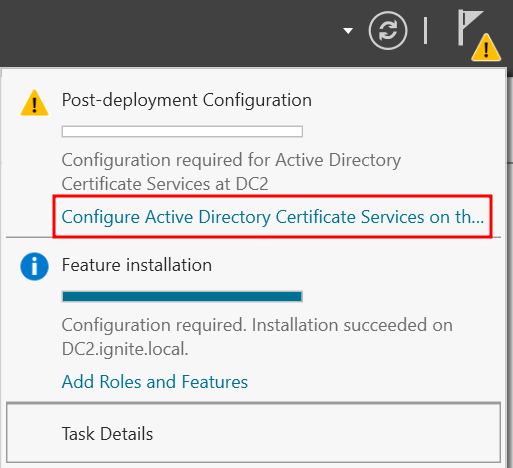Screen dimensions: 513x468
Task: Click the filled Feature installation progress bar
Action: click(x=182, y=296)
